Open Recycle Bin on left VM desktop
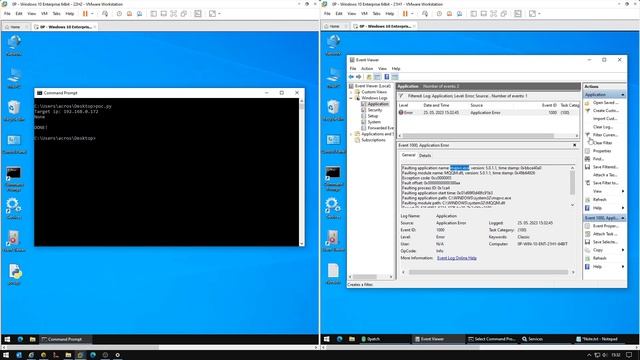The width and height of the screenshot is (640, 360). (x=14, y=111)
